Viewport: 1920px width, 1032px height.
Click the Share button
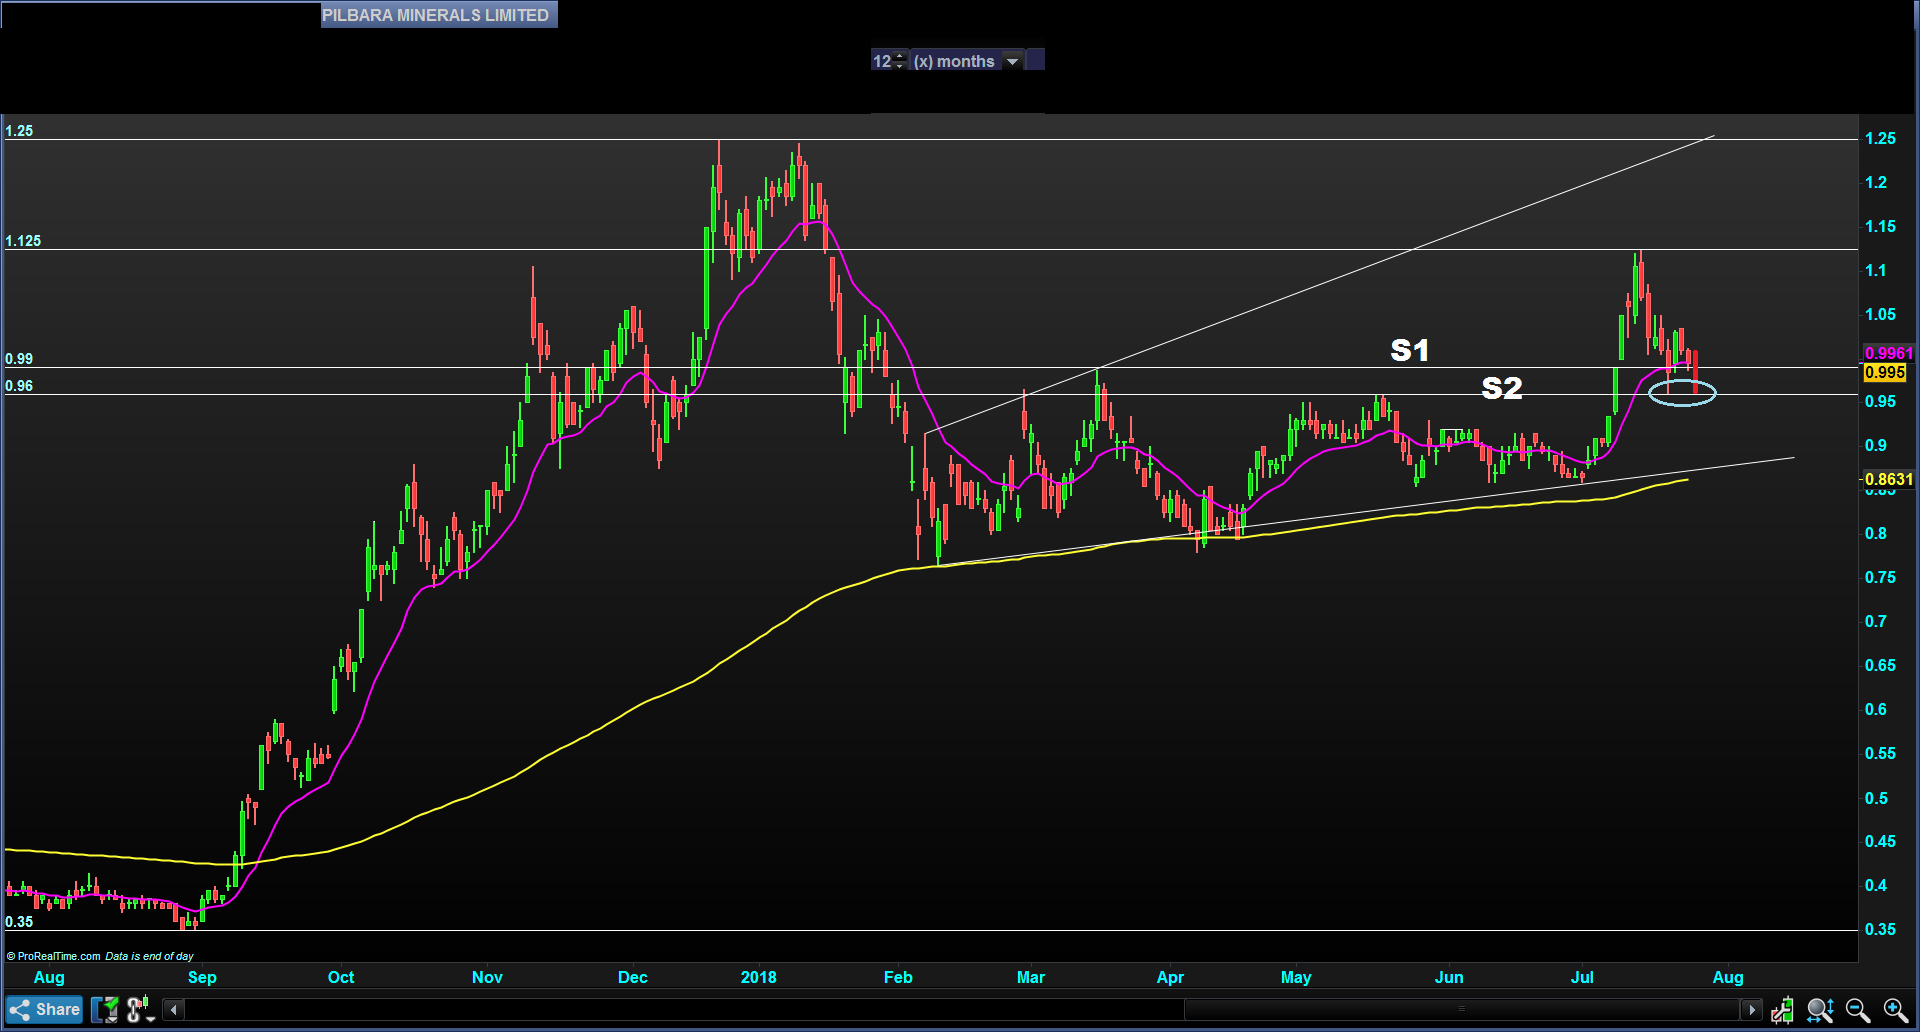(45, 1009)
